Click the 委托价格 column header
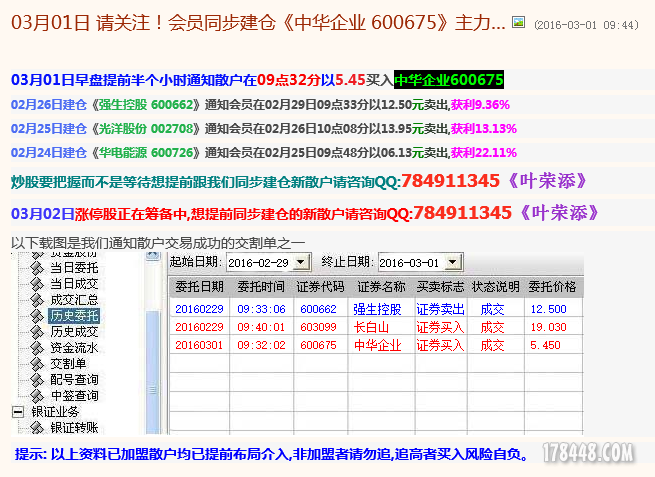Image resolution: width=655 pixels, height=477 pixels. coord(552,287)
